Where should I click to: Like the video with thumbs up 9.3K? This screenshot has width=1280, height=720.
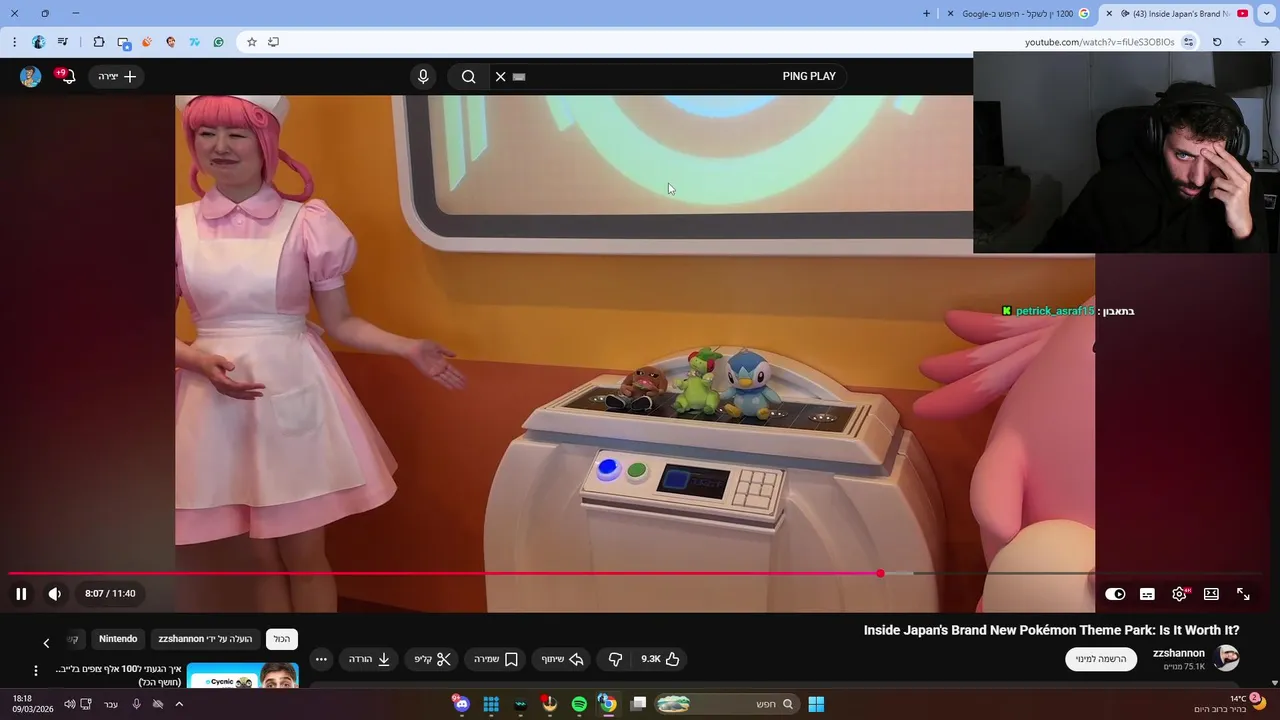[661, 659]
